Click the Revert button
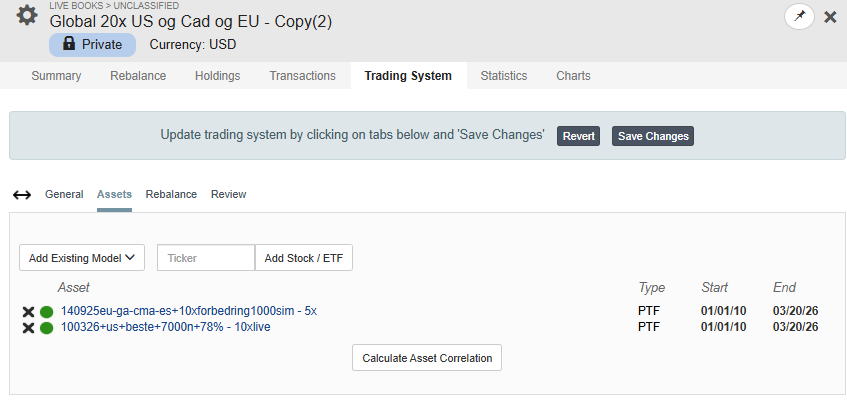847x402 pixels. point(578,136)
